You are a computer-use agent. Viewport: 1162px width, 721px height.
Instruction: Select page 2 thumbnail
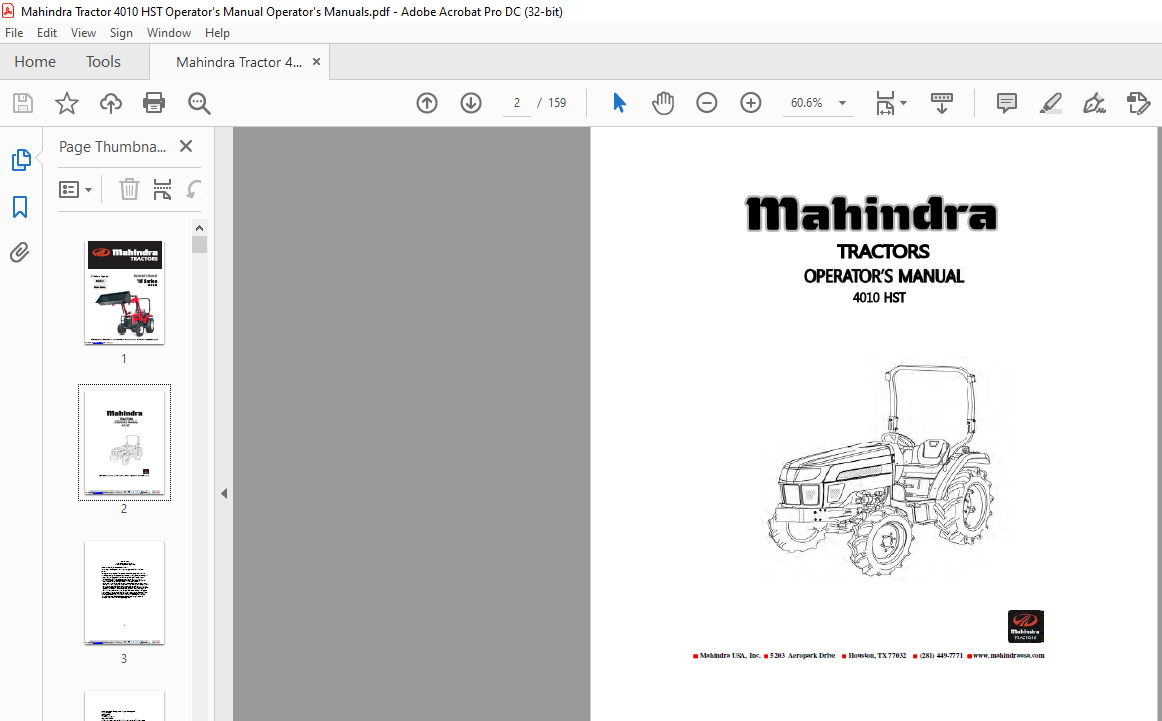(124, 442)
